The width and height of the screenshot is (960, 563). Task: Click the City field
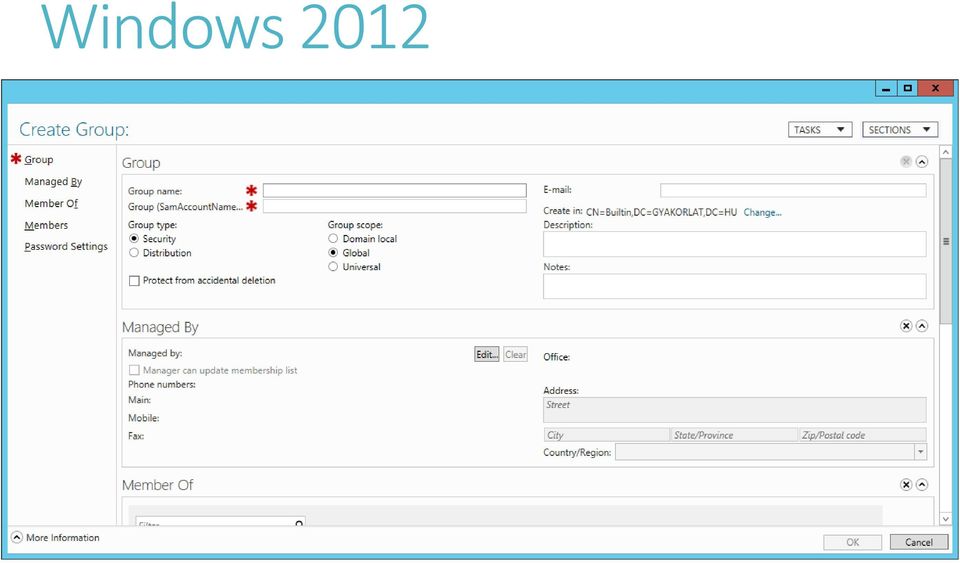tap(607, 435)
